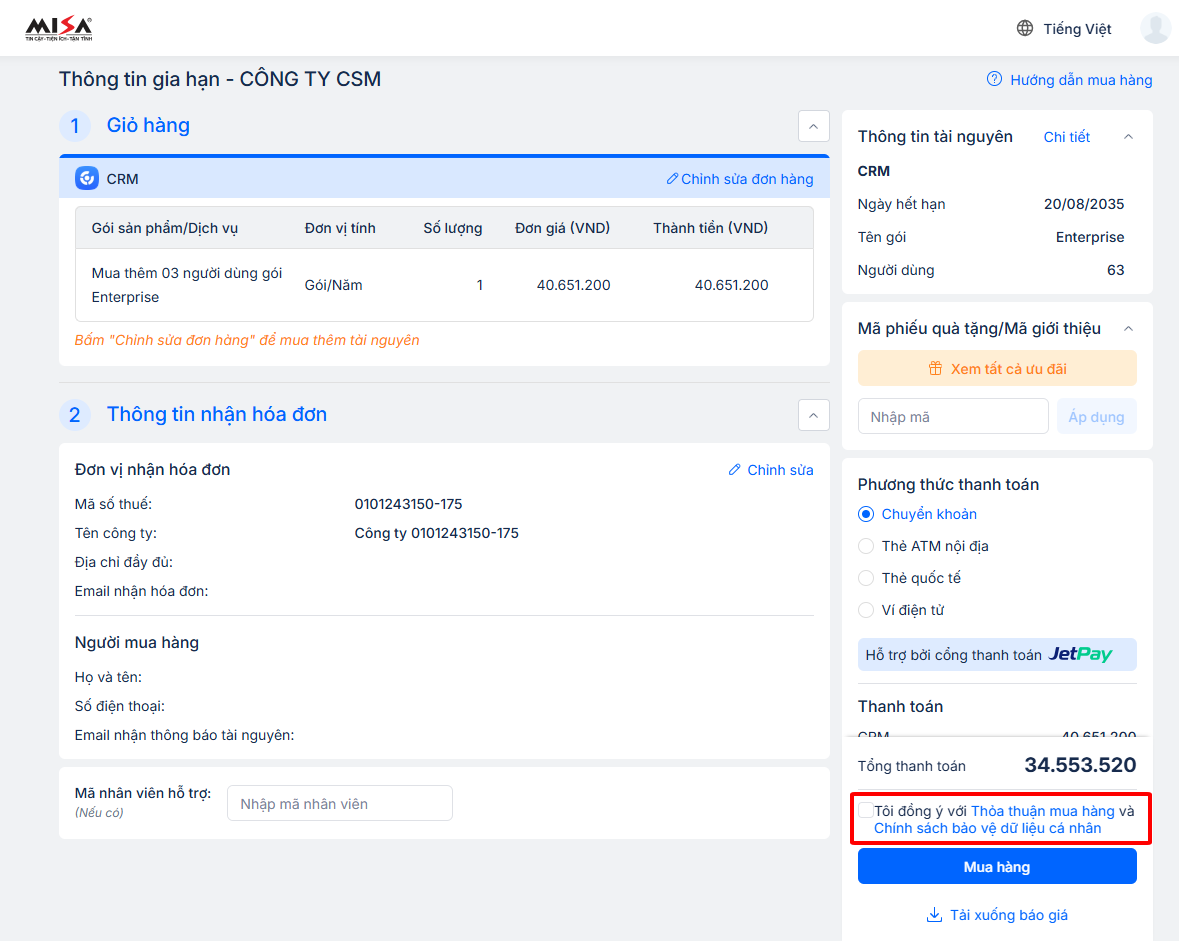Collapse the Thông tin nhận hóa đơn section
The width and height of the screenshot is (1179, 941).
point(812,415)
